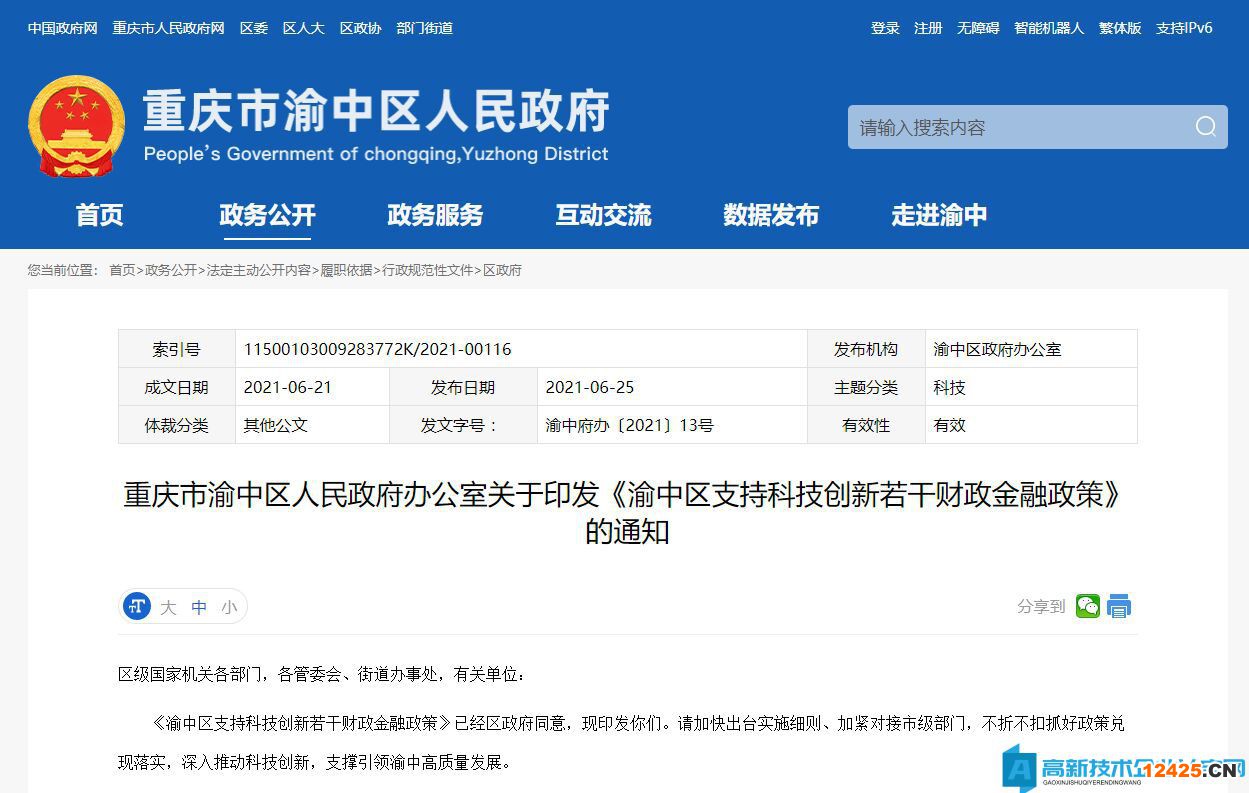
Task: Set article text to 小 size
Action: 229,606
